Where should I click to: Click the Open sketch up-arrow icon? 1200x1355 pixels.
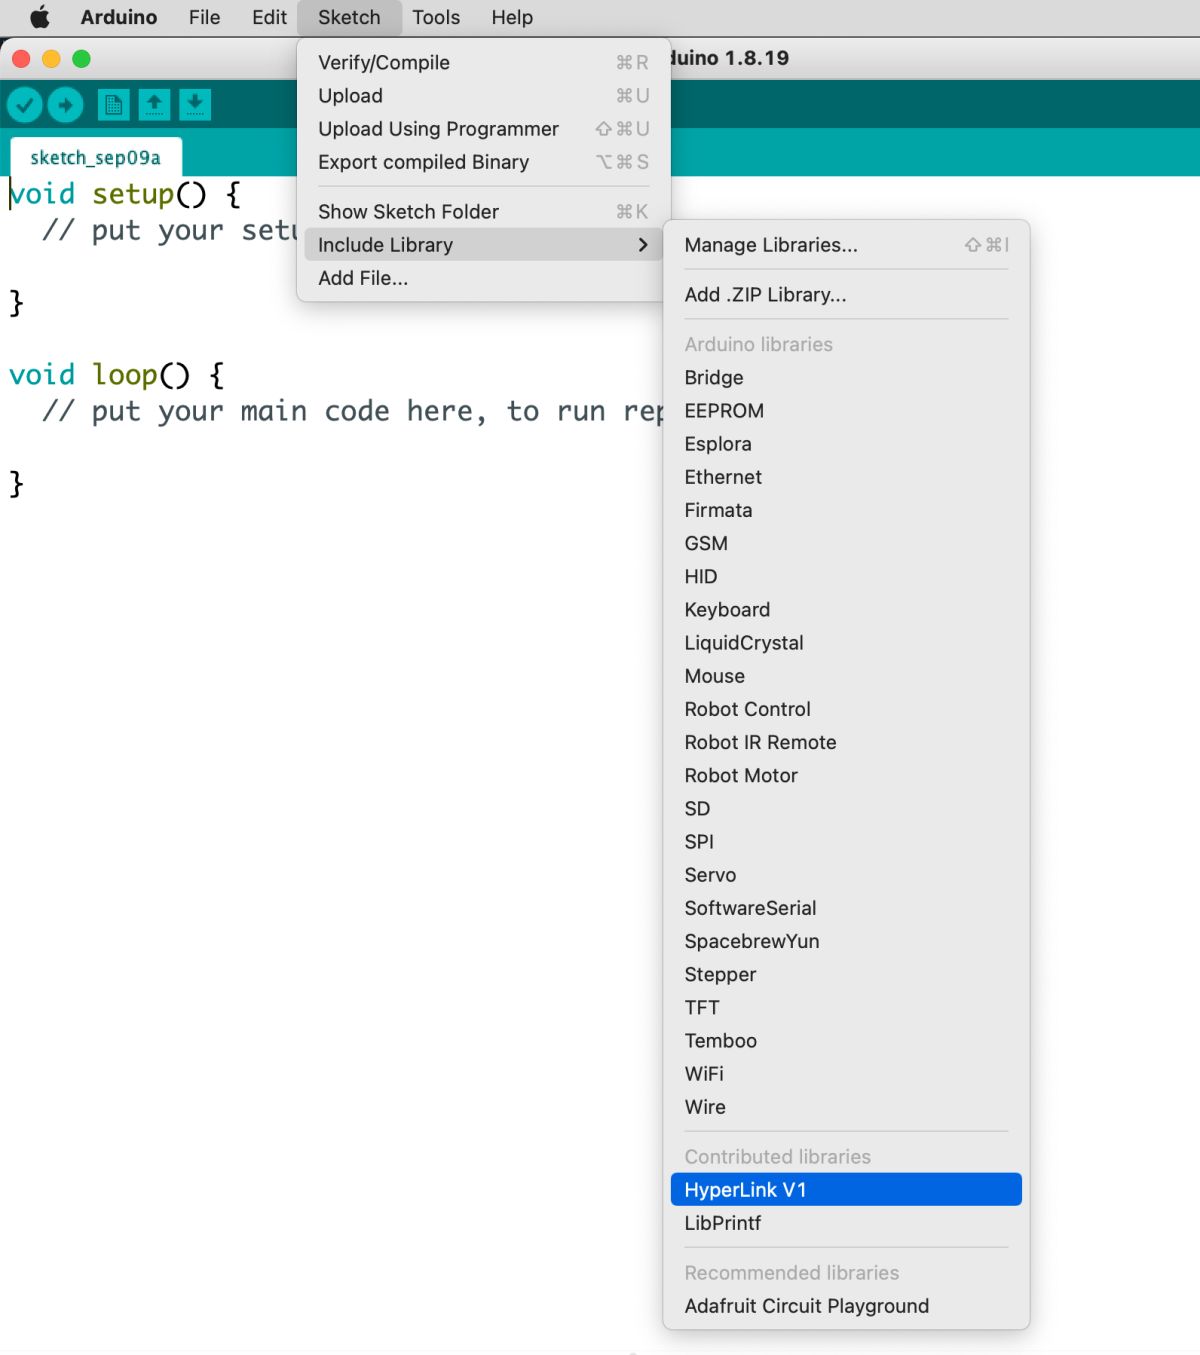pyautogui.click(x=154, y=104)
